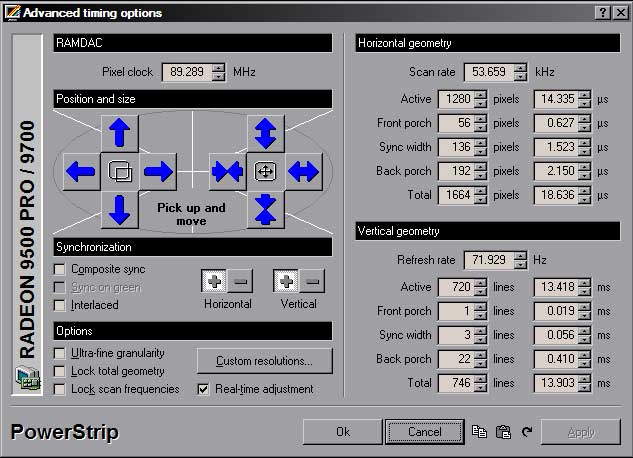
Task: Widen horizontal size with the outward arrows
Action: [x=304, y=171]
